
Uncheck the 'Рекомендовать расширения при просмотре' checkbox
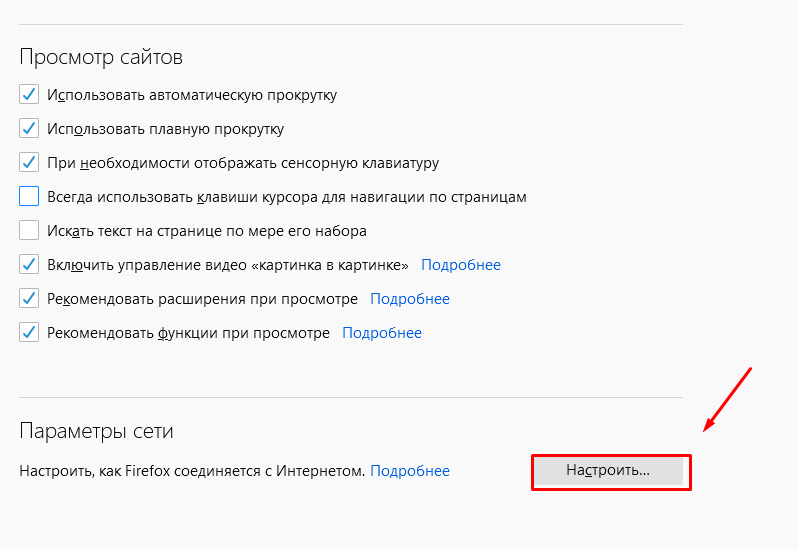pos(29,299)
